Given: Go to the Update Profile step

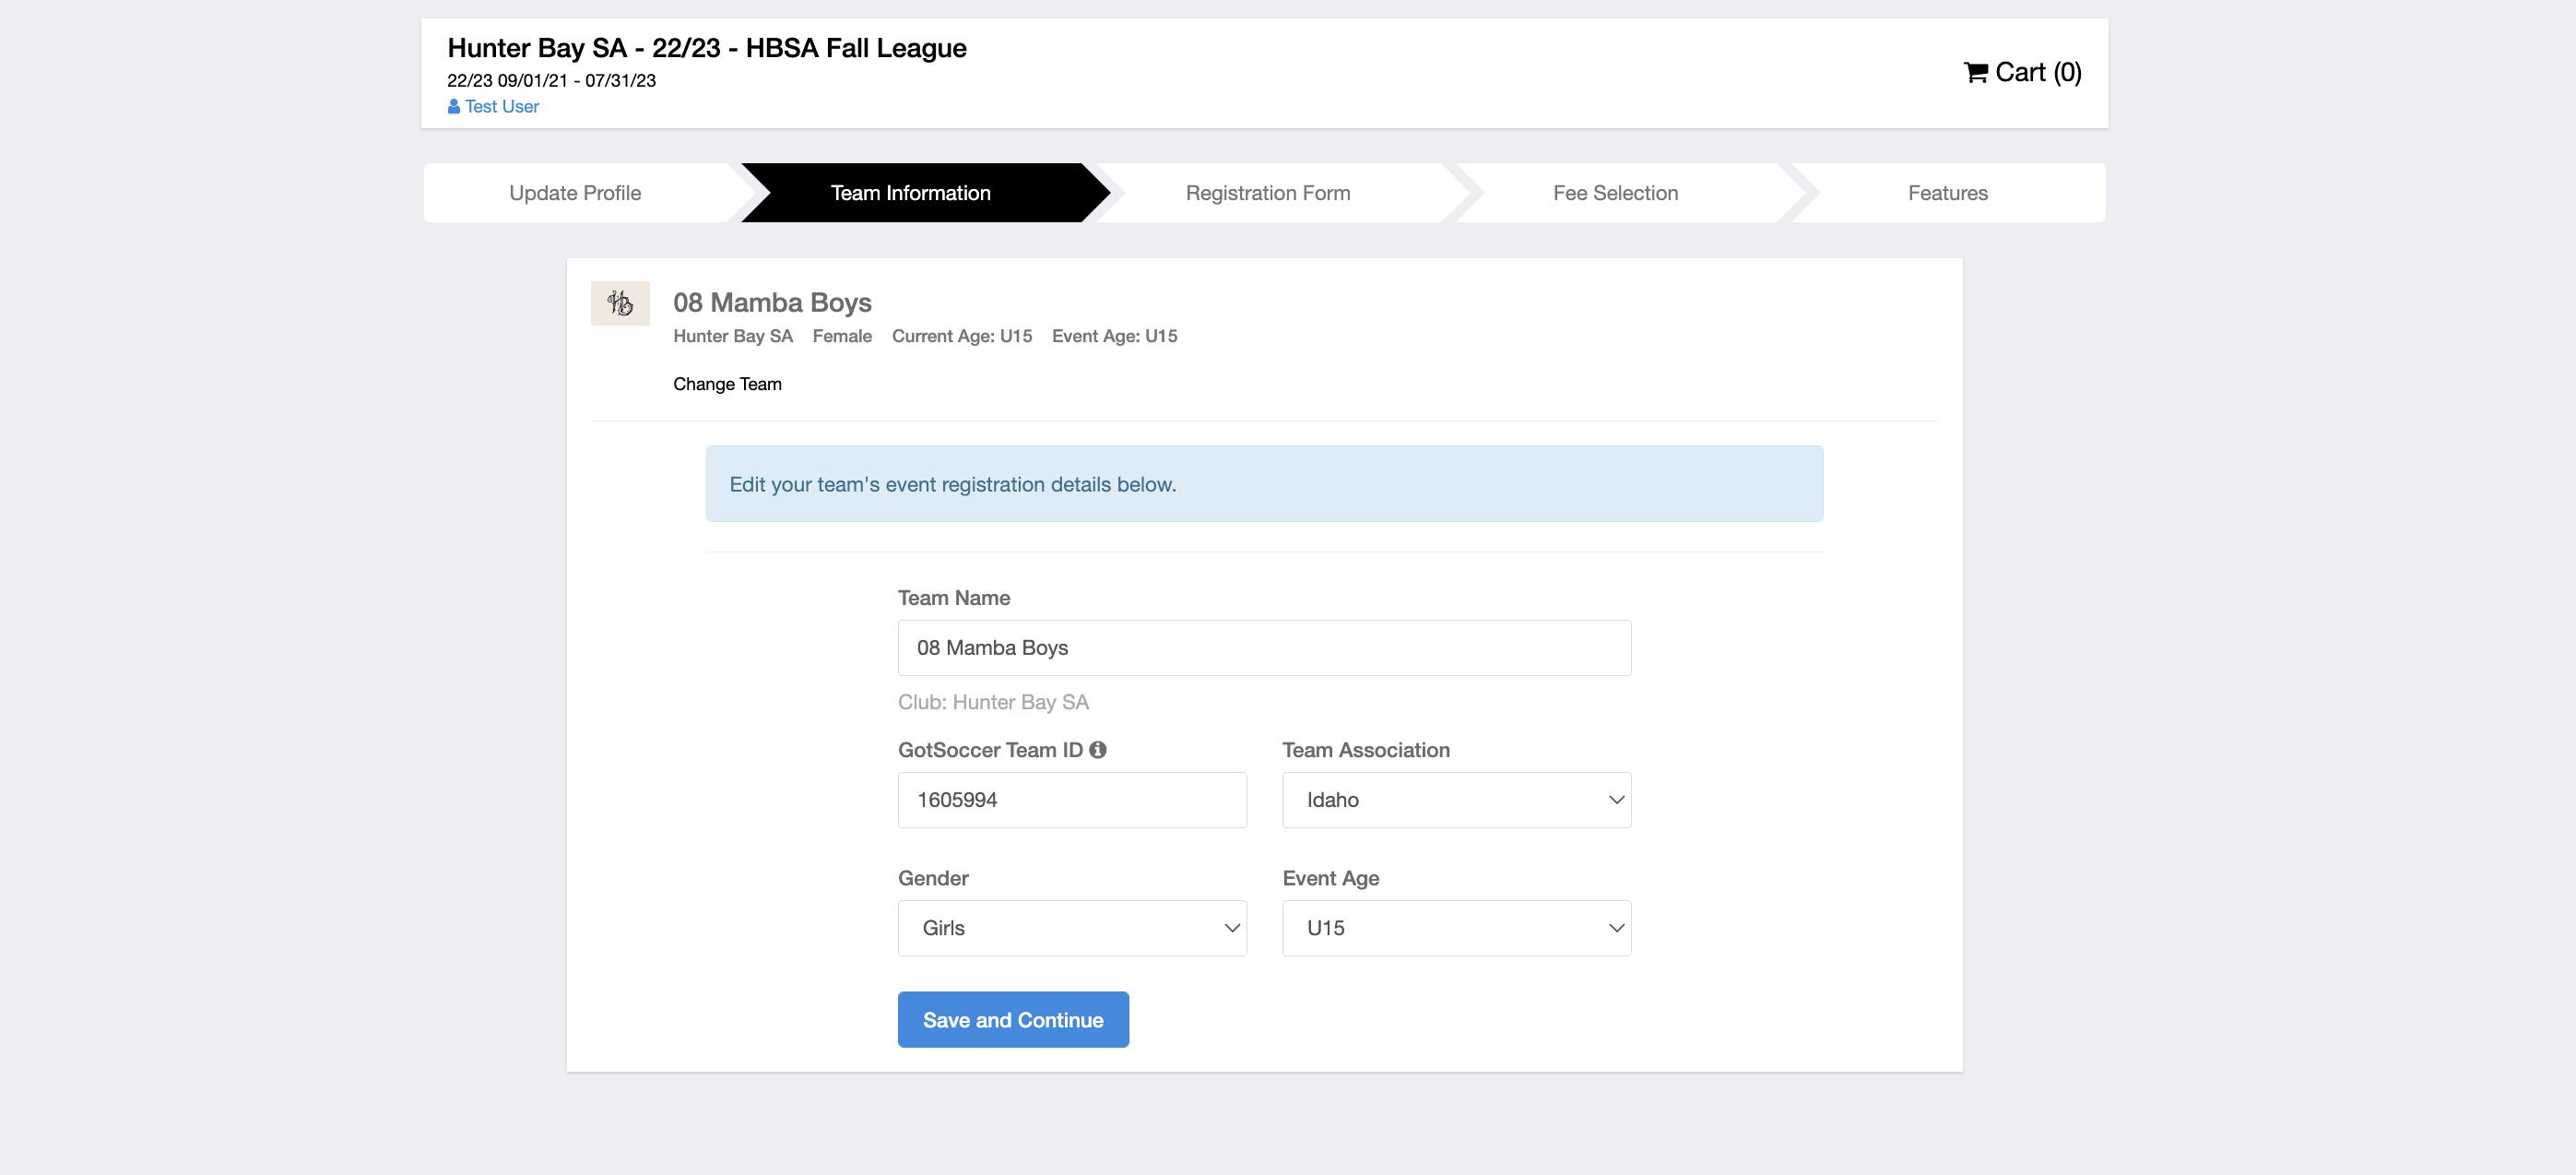Looking at the screenshot, I should pos(575,193).
